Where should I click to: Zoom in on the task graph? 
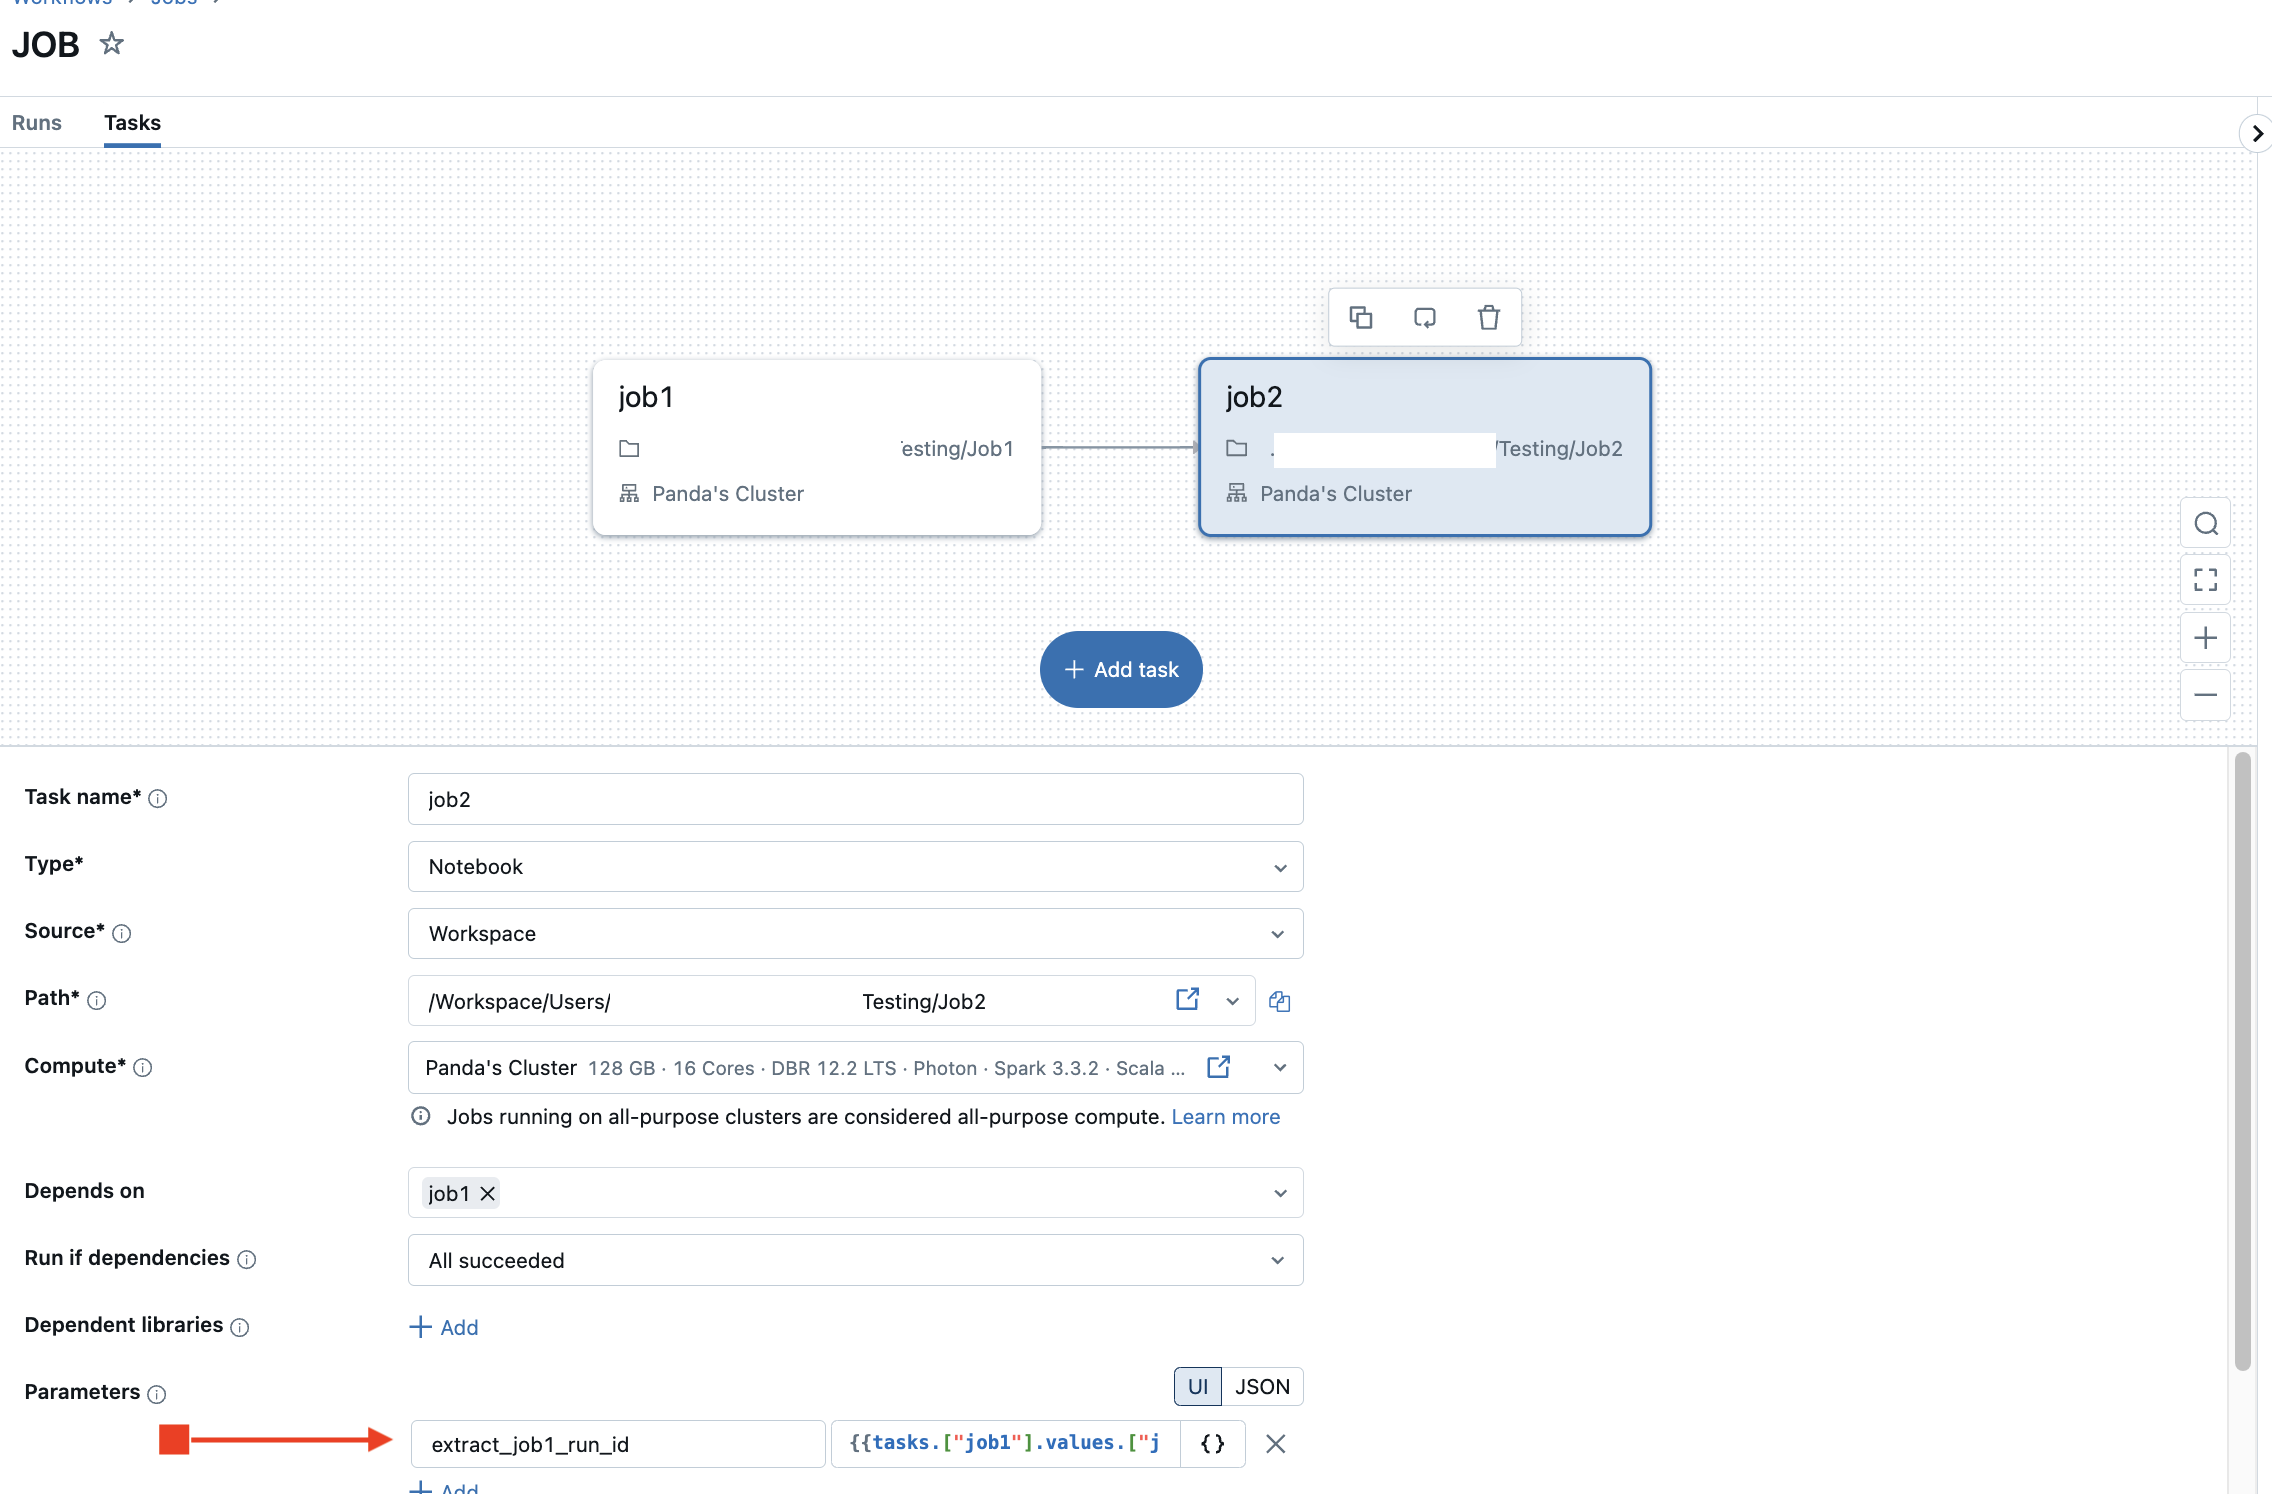click(x=2206, y=637)
